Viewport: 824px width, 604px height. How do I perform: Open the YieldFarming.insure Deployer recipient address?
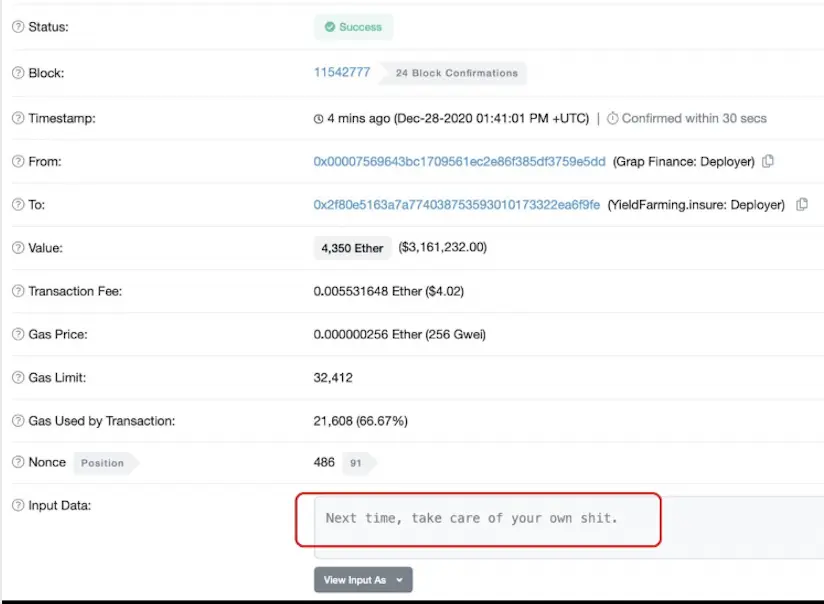tap(457, 204)
